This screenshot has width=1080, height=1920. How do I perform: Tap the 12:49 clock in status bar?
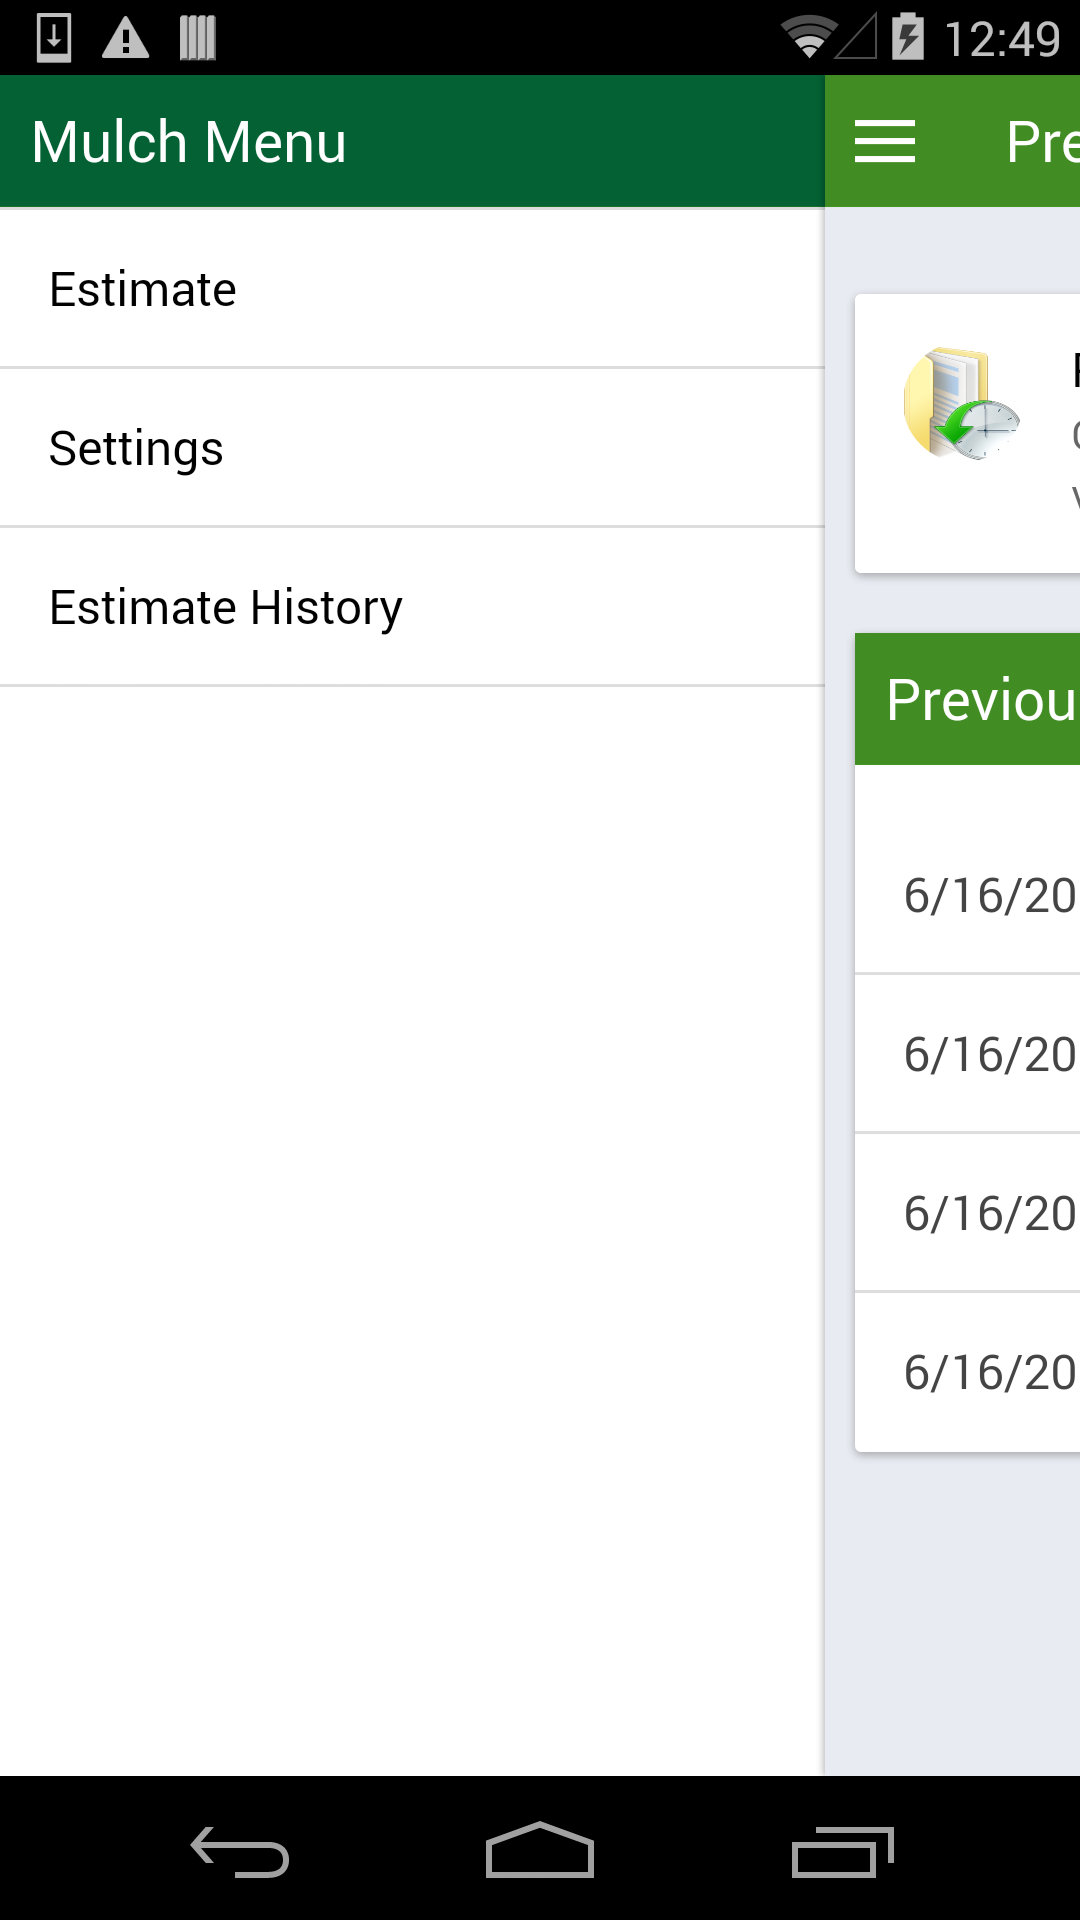pyautogui.click(x=1001, y=40)
